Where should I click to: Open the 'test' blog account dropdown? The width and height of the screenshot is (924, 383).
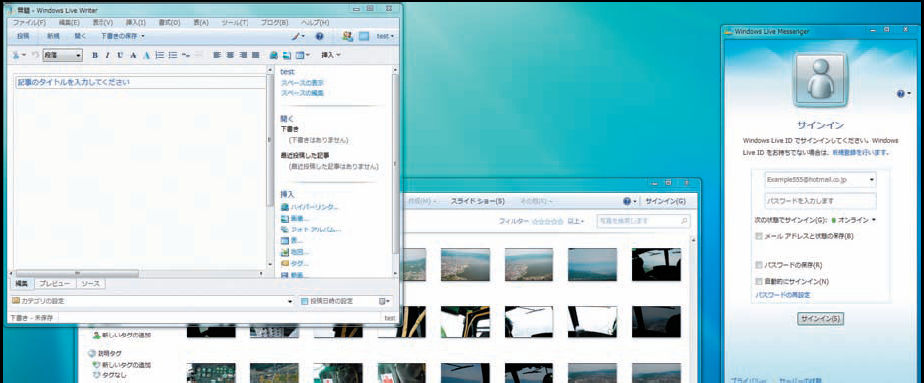pyautogui.click(x=385, y=37)
